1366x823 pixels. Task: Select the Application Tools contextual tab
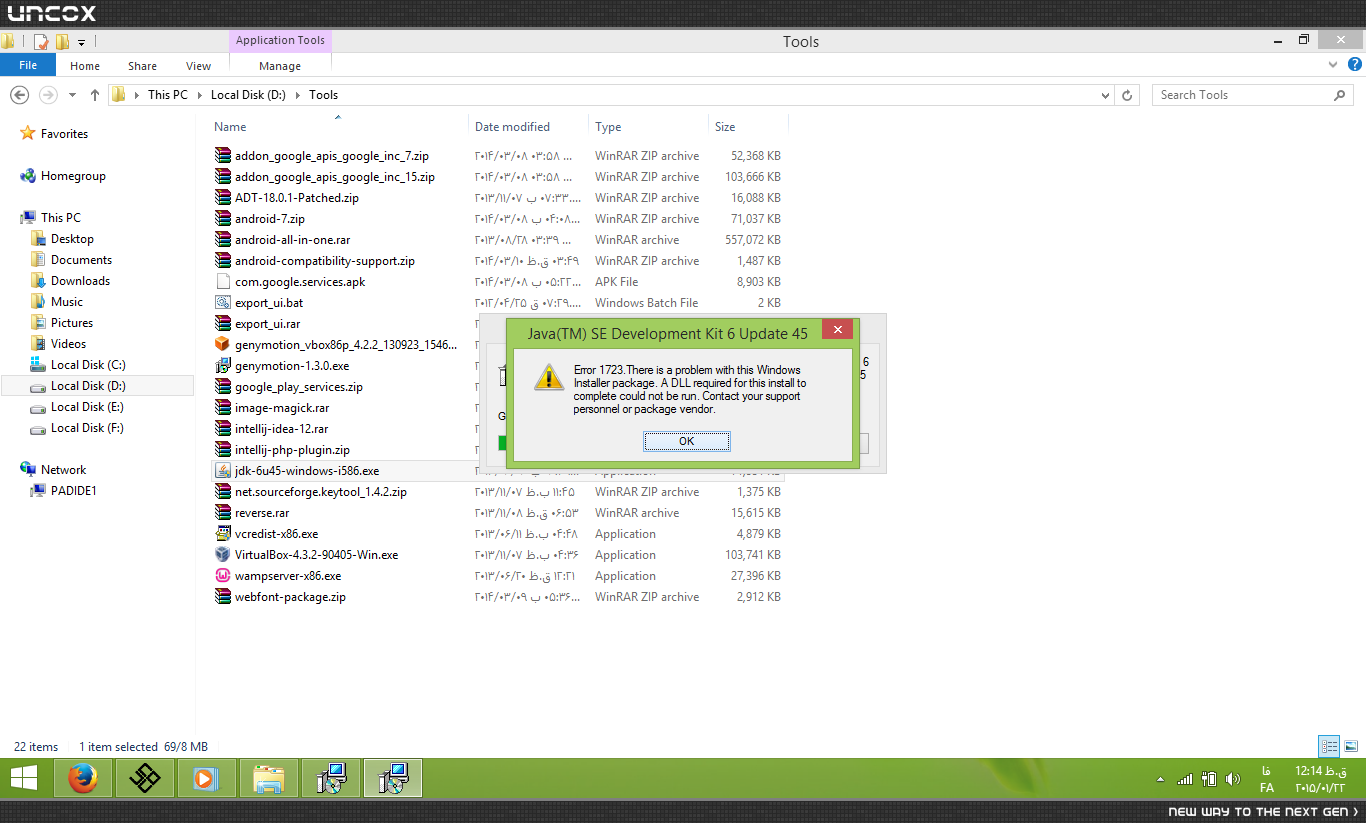click(x=280, y=41)
